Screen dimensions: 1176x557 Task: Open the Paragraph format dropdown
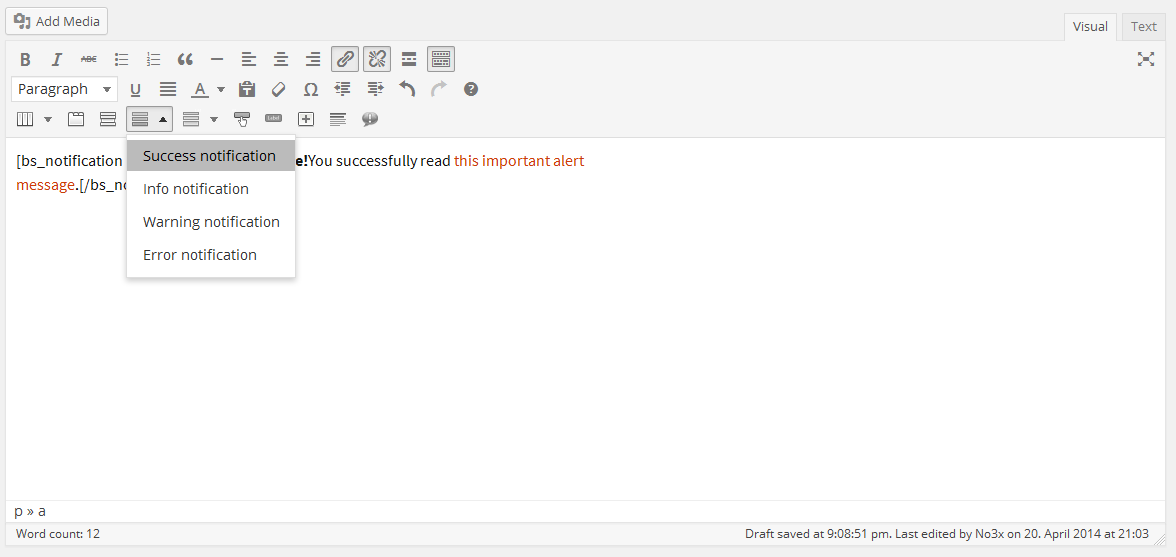pyautogui.click(x=64, y=89)
